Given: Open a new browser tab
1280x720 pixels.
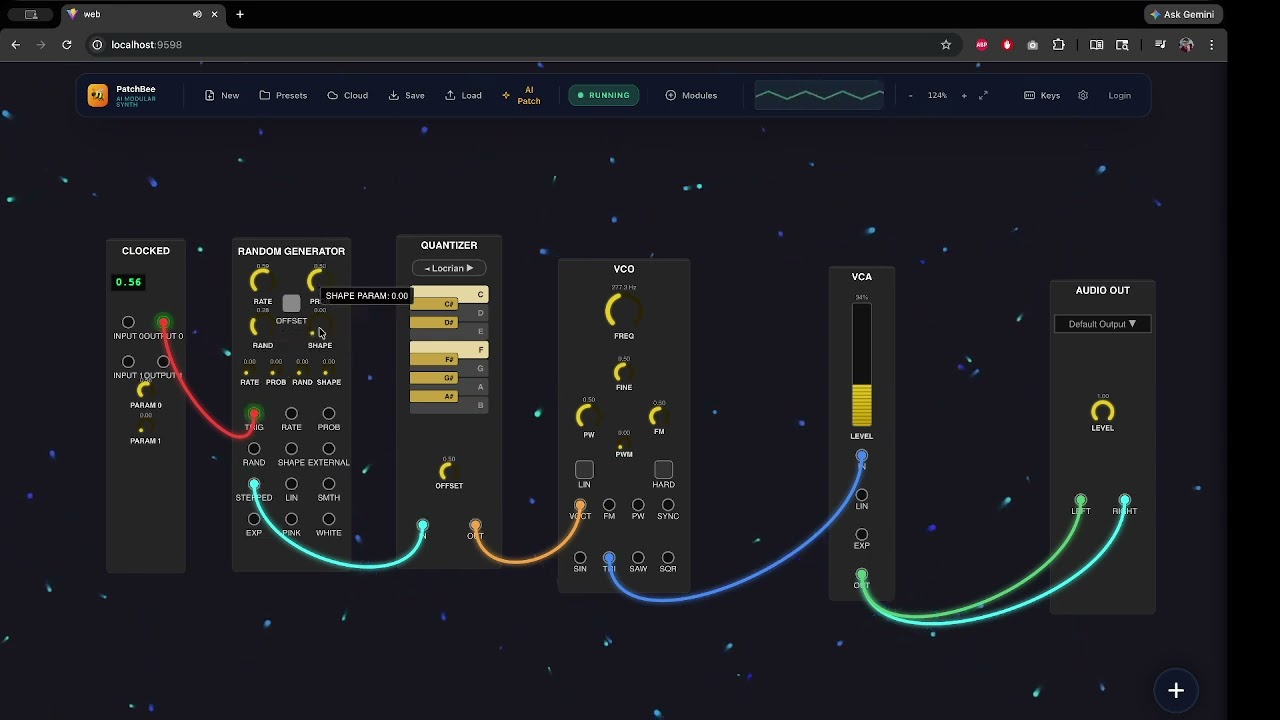Looking at the screenshot, I should 240,14.
